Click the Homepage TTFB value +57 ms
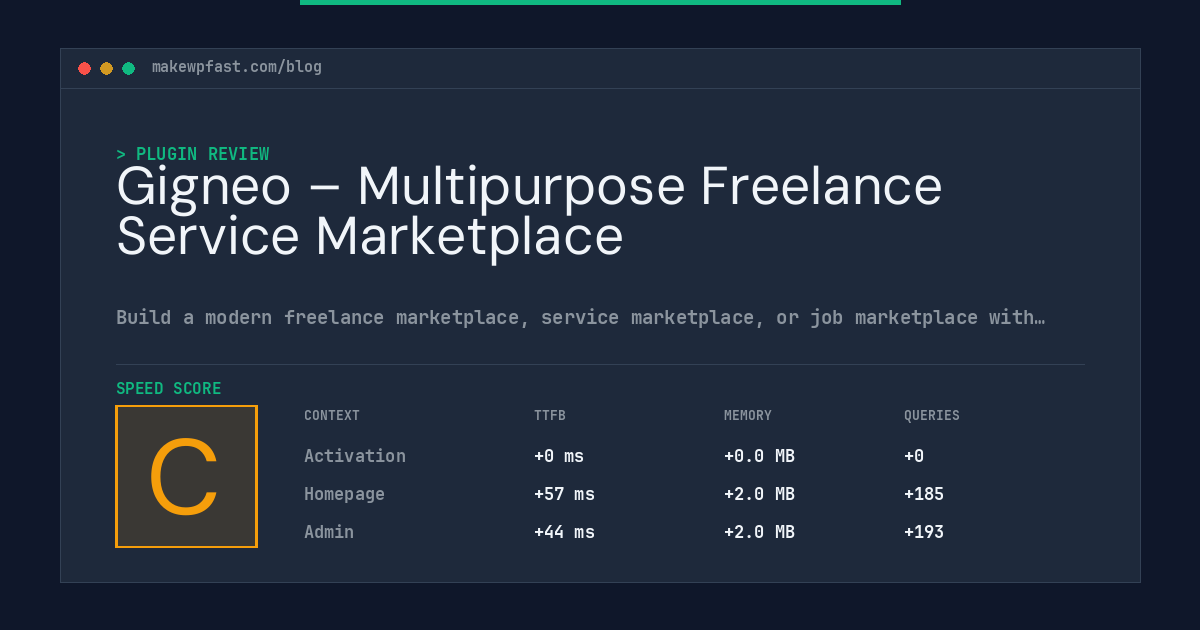Image resolution: width=1200 pixels, height=630 pixels. [x=564, y=494]
